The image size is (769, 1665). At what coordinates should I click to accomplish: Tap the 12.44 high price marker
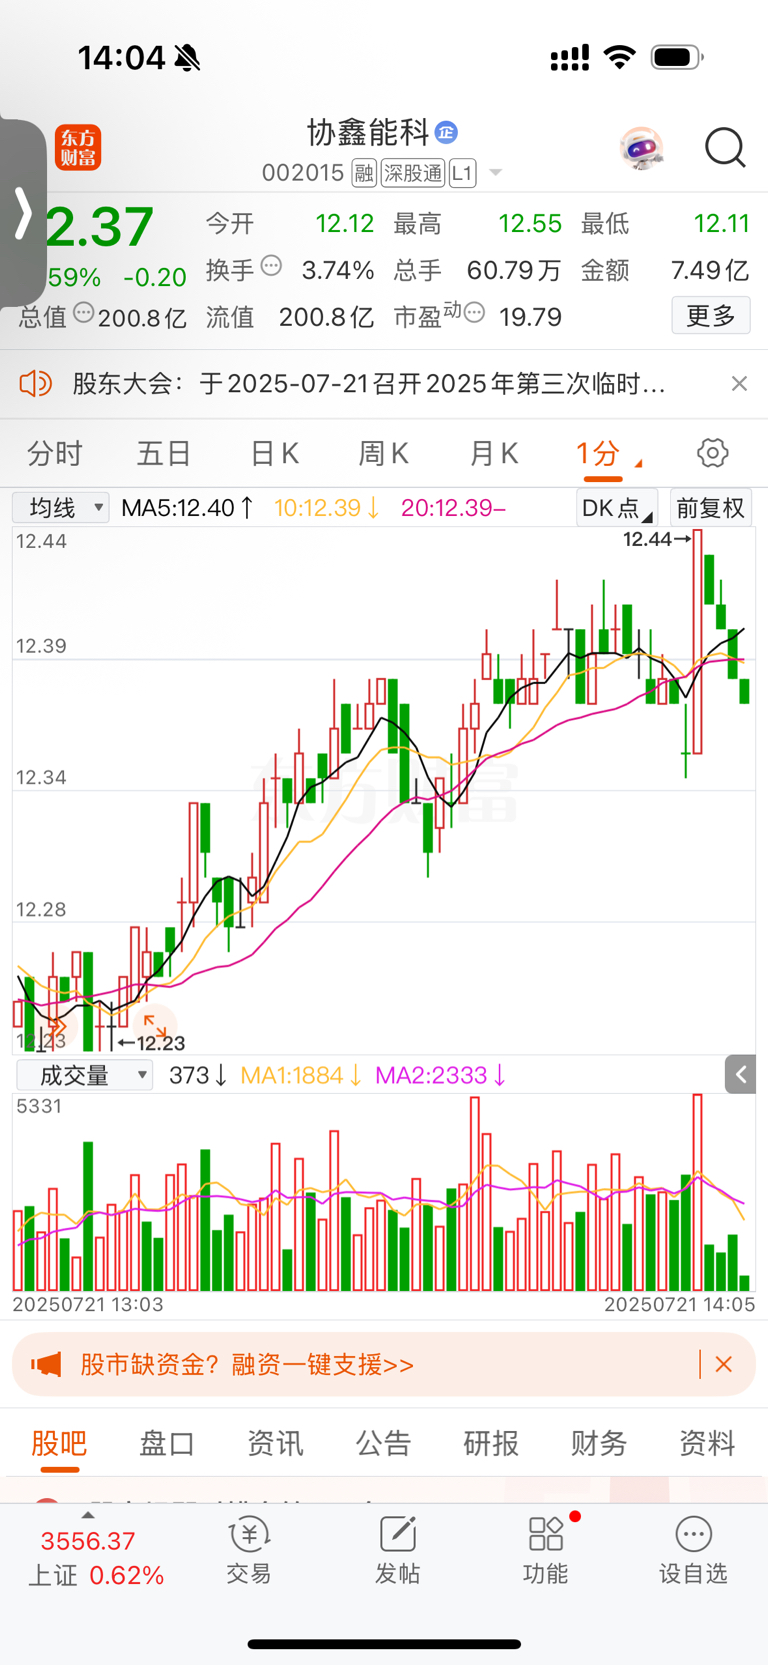click(x=656, y=539)
